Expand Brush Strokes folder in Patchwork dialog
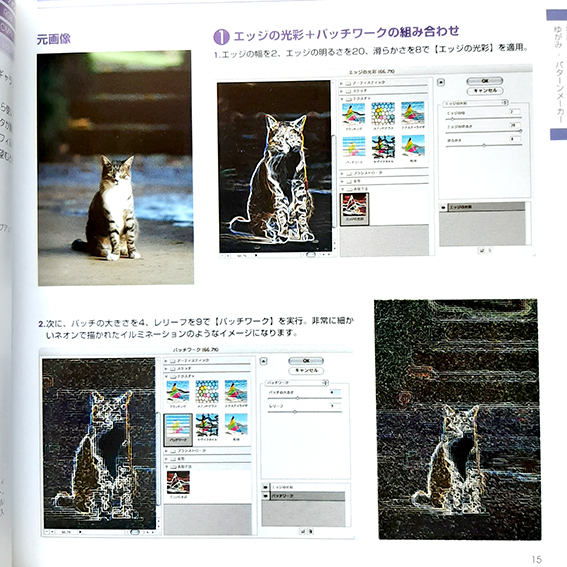 (166, 451)
